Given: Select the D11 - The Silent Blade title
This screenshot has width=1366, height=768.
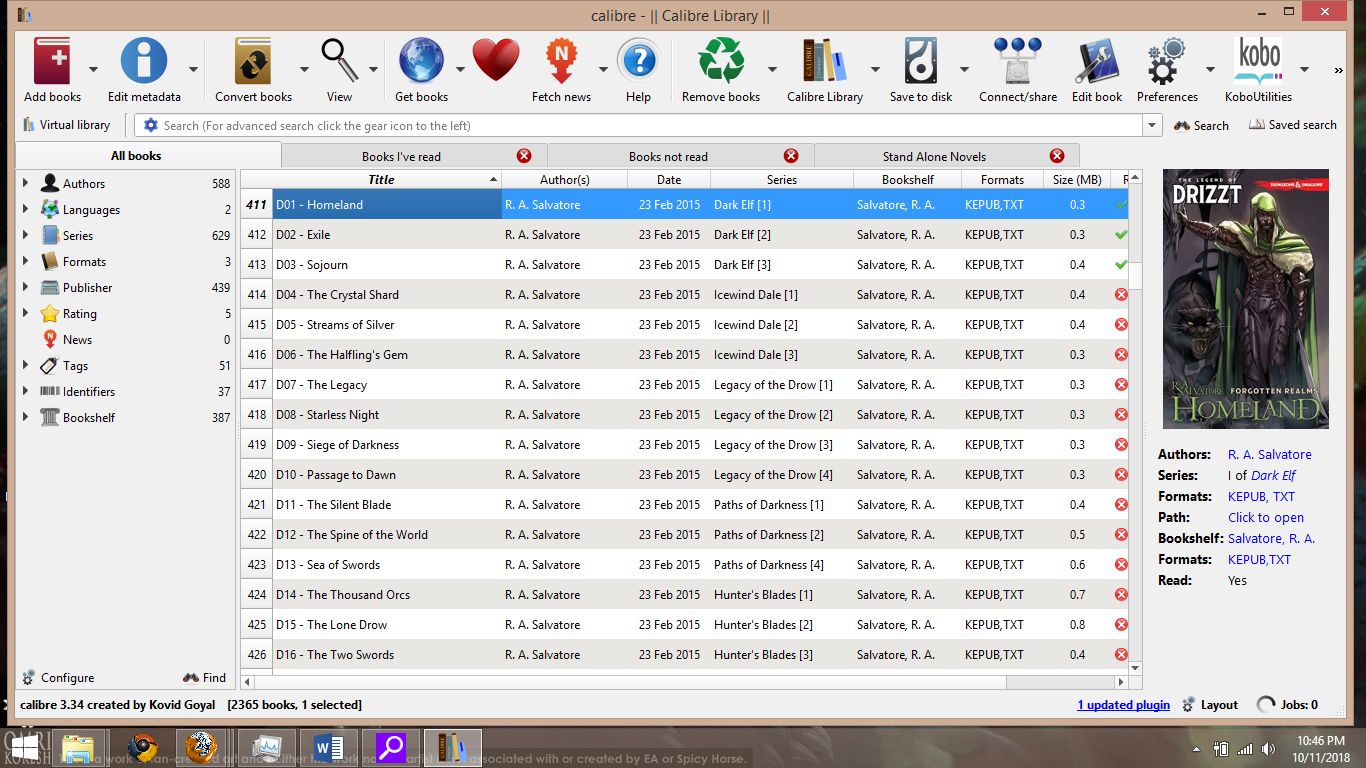Looking at the screenshot, I should coord(333,504).
